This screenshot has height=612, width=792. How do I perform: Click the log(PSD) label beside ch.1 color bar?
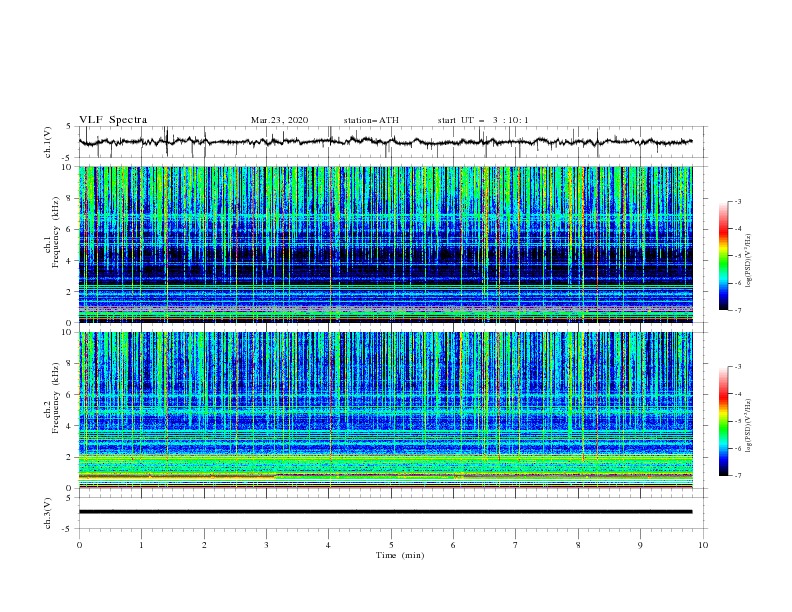748,261
